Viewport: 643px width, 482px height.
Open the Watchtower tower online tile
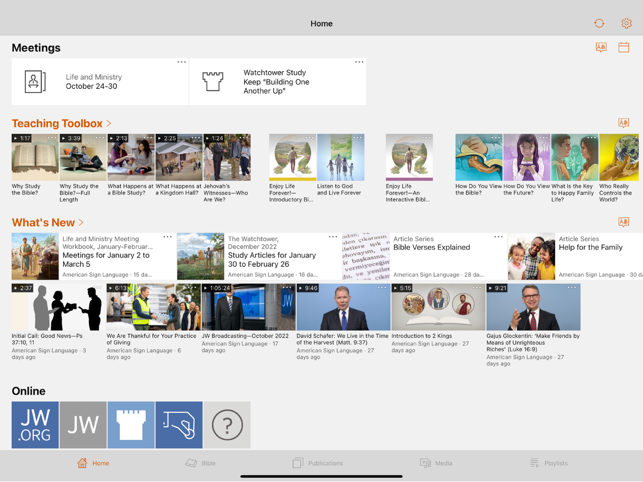tap(131, 425)
